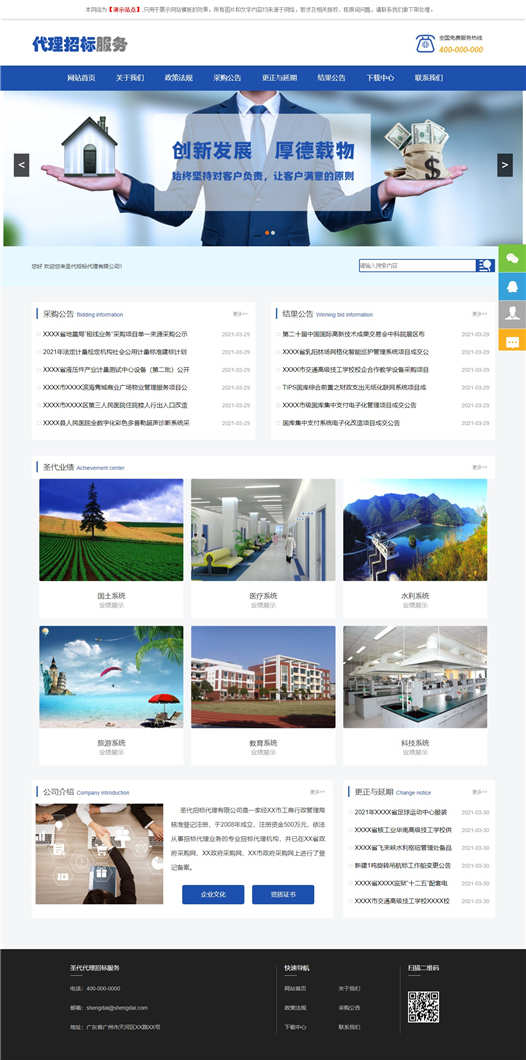This screenshot has height=1060, width=526.
Task: Select the orange carousel indicator dot
Action: [267, 233]
